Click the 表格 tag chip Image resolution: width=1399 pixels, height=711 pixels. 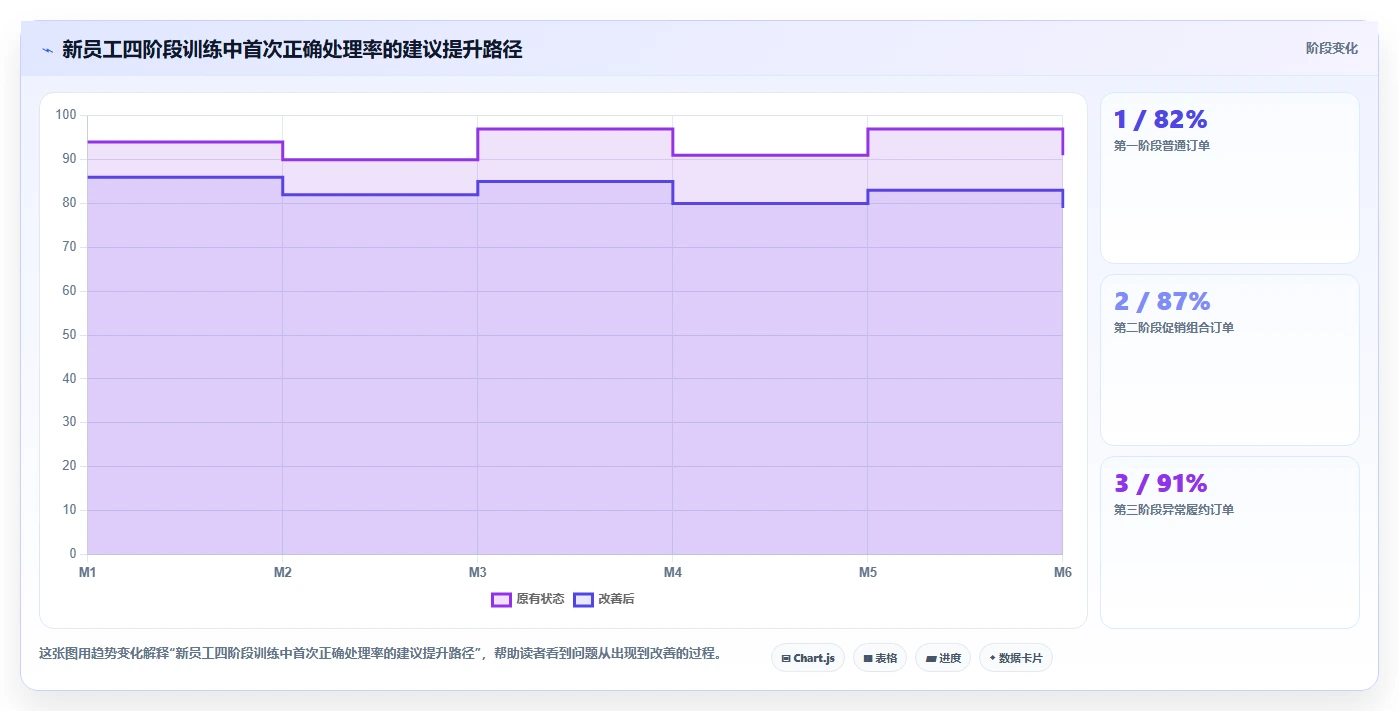click(x=880, y=658)
